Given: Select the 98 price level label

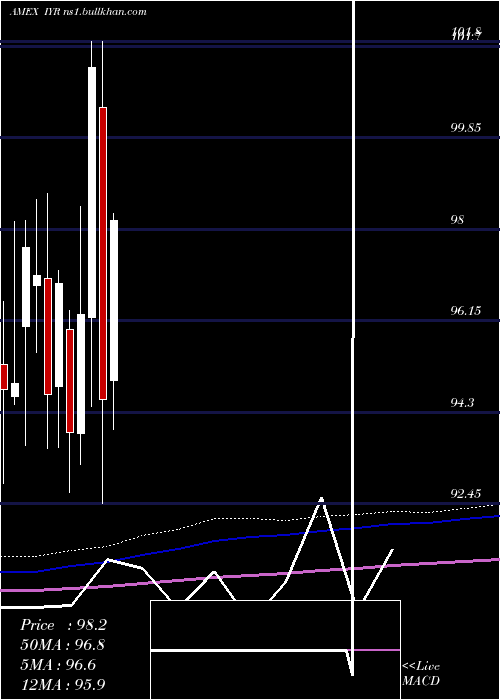Looking at the screenshot, I should [x=458, y=220].
